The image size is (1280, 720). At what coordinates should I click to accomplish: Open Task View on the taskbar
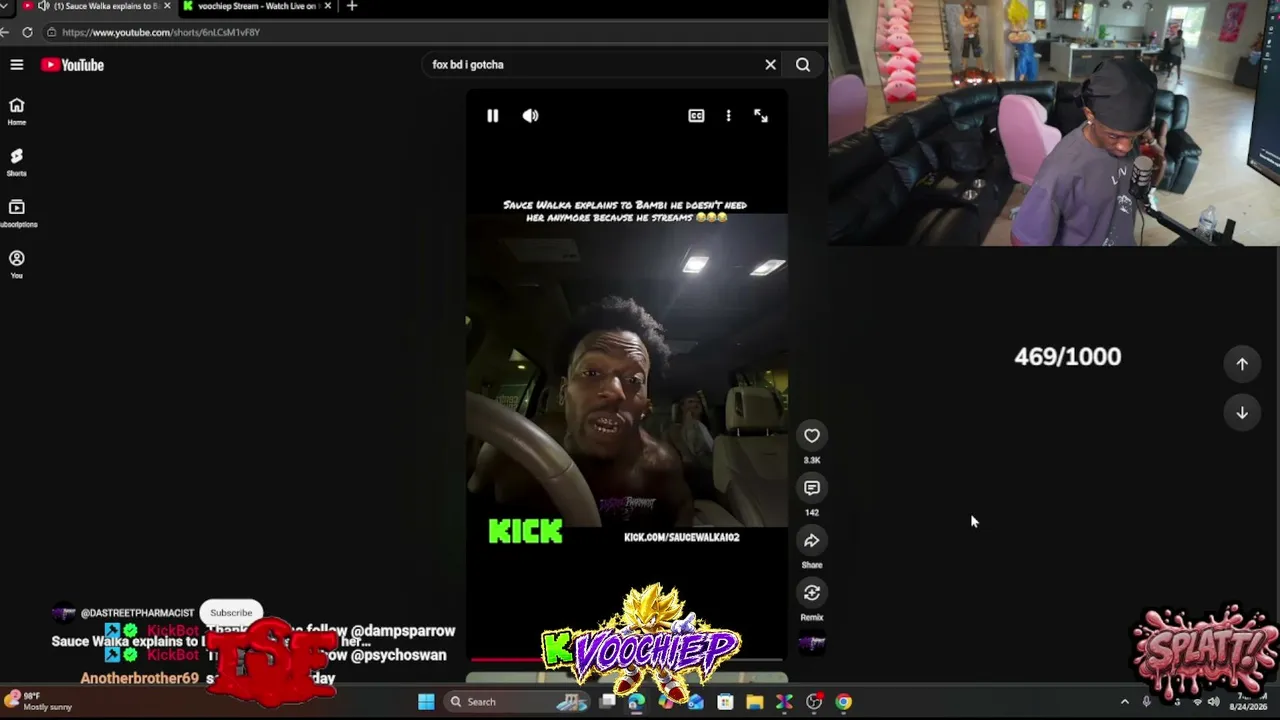pyautogui.click(x=607, y=702)
